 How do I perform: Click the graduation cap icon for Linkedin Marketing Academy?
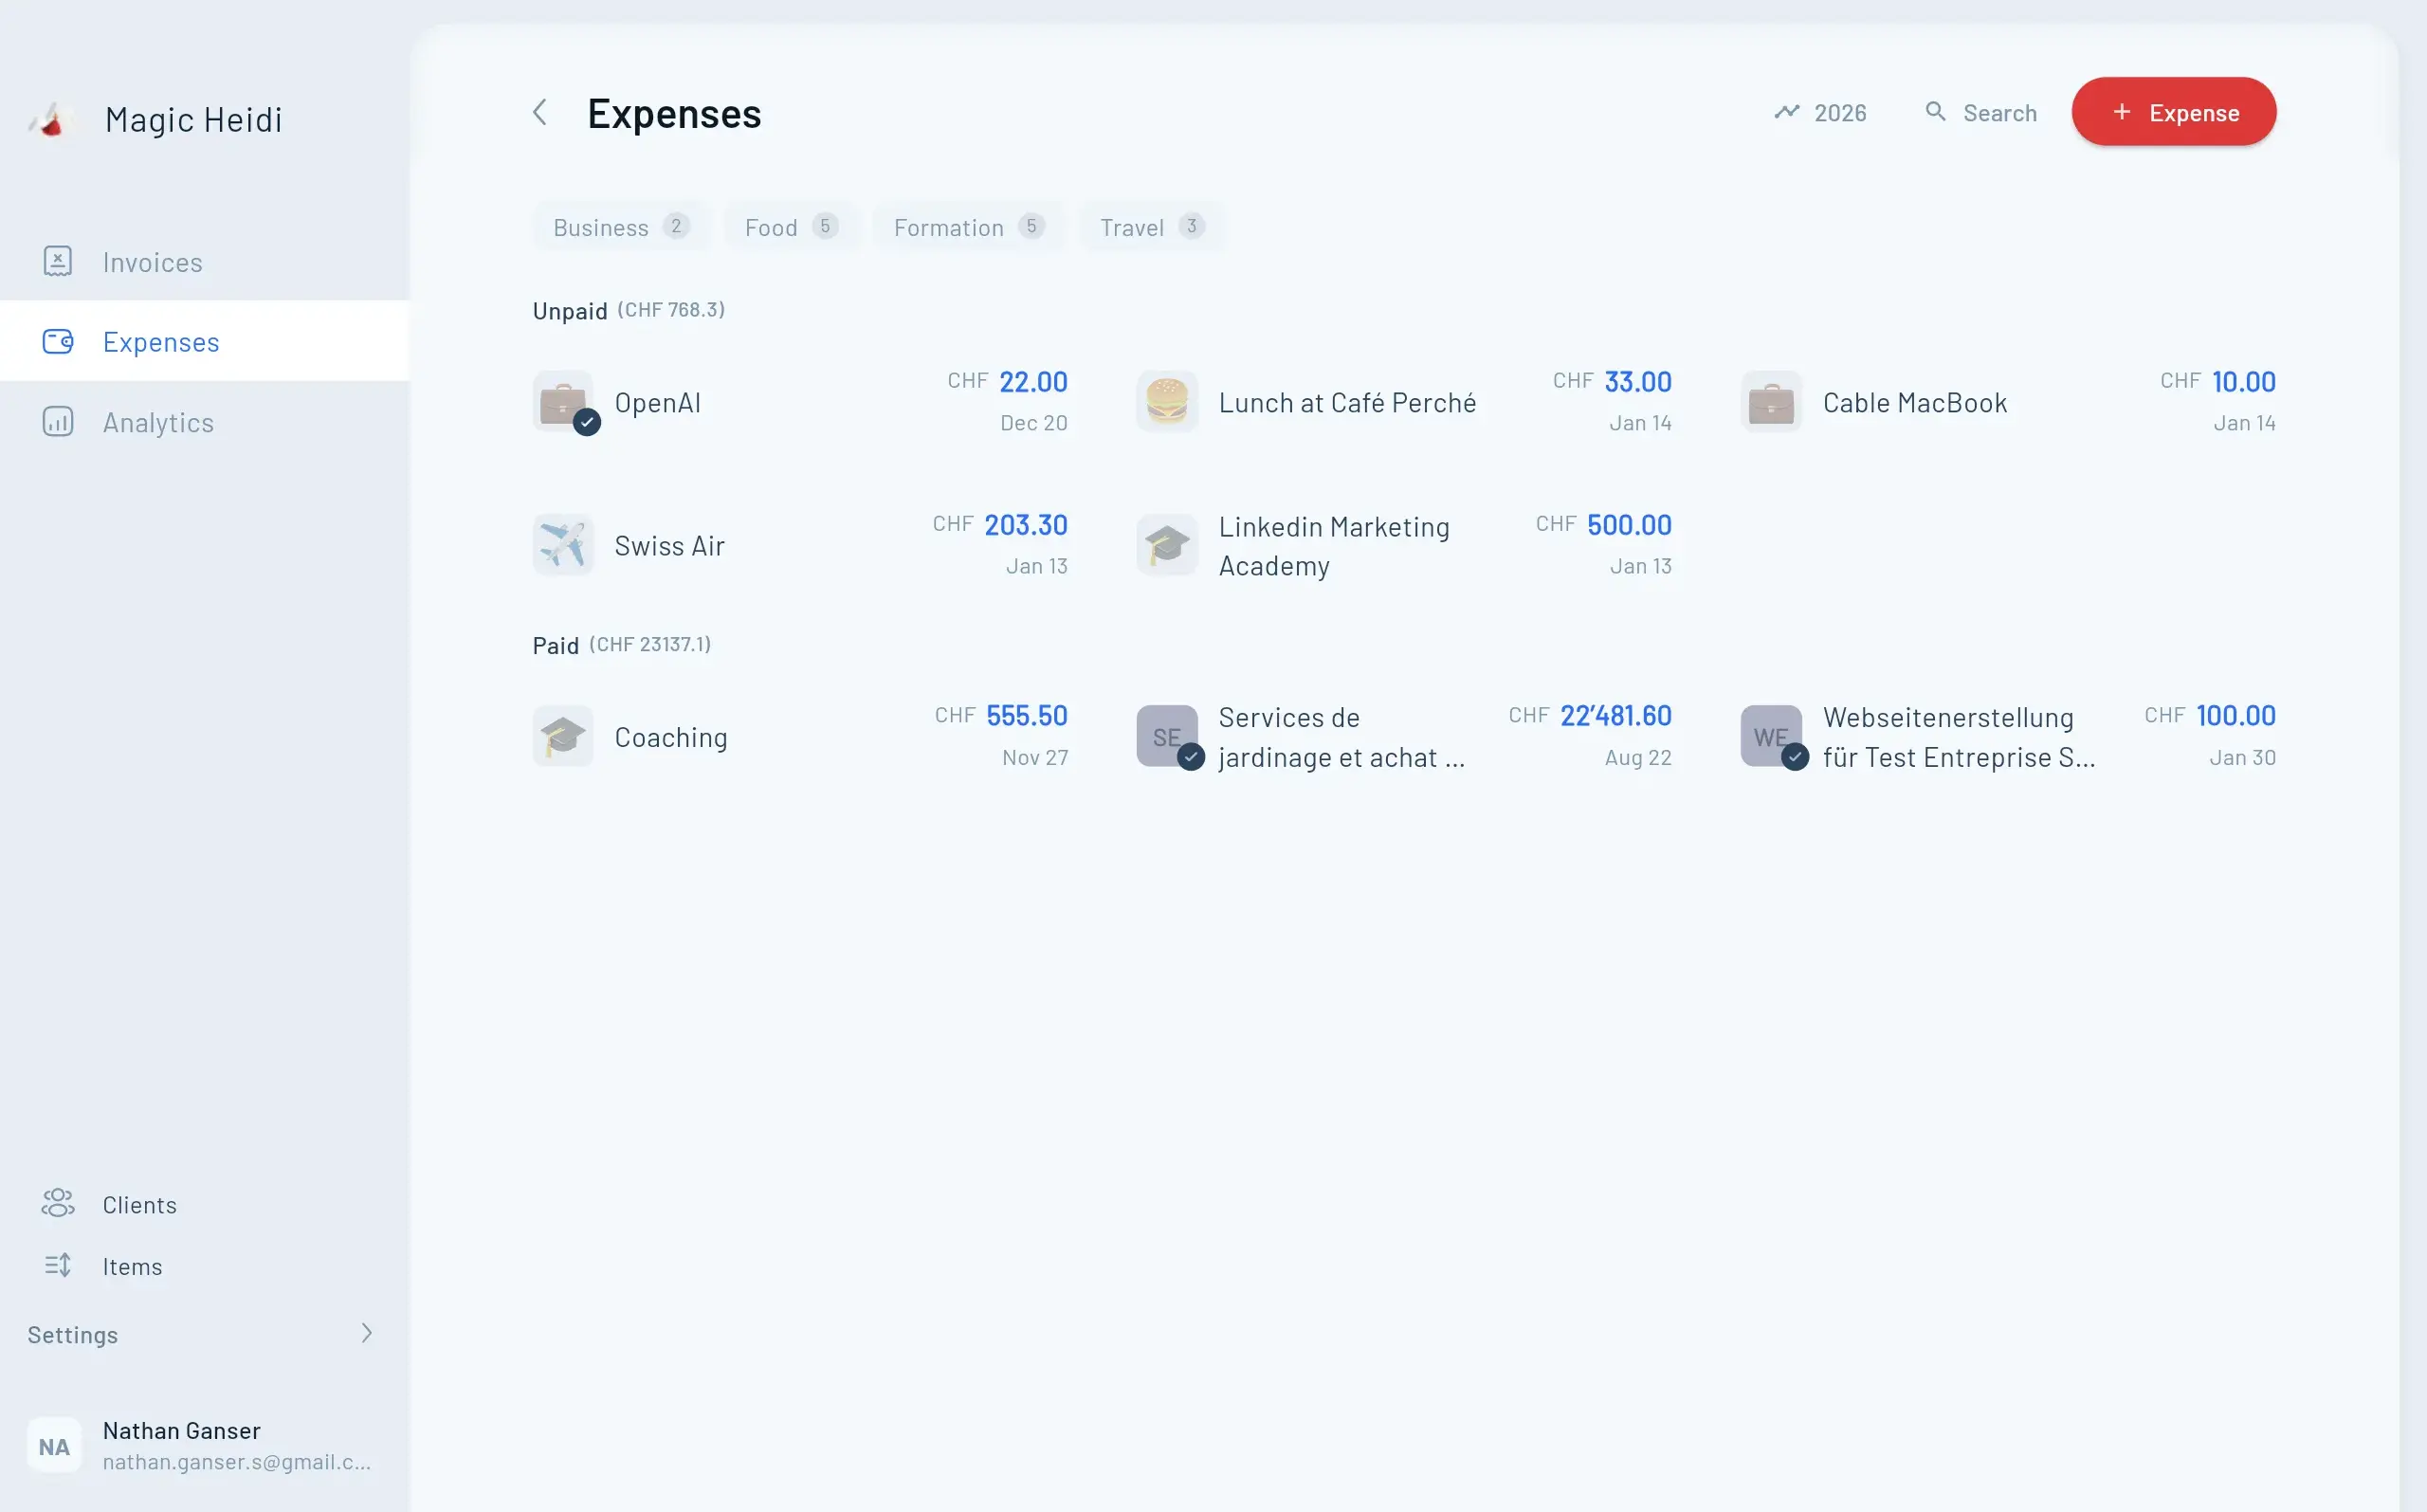(x=1167, y=544)
